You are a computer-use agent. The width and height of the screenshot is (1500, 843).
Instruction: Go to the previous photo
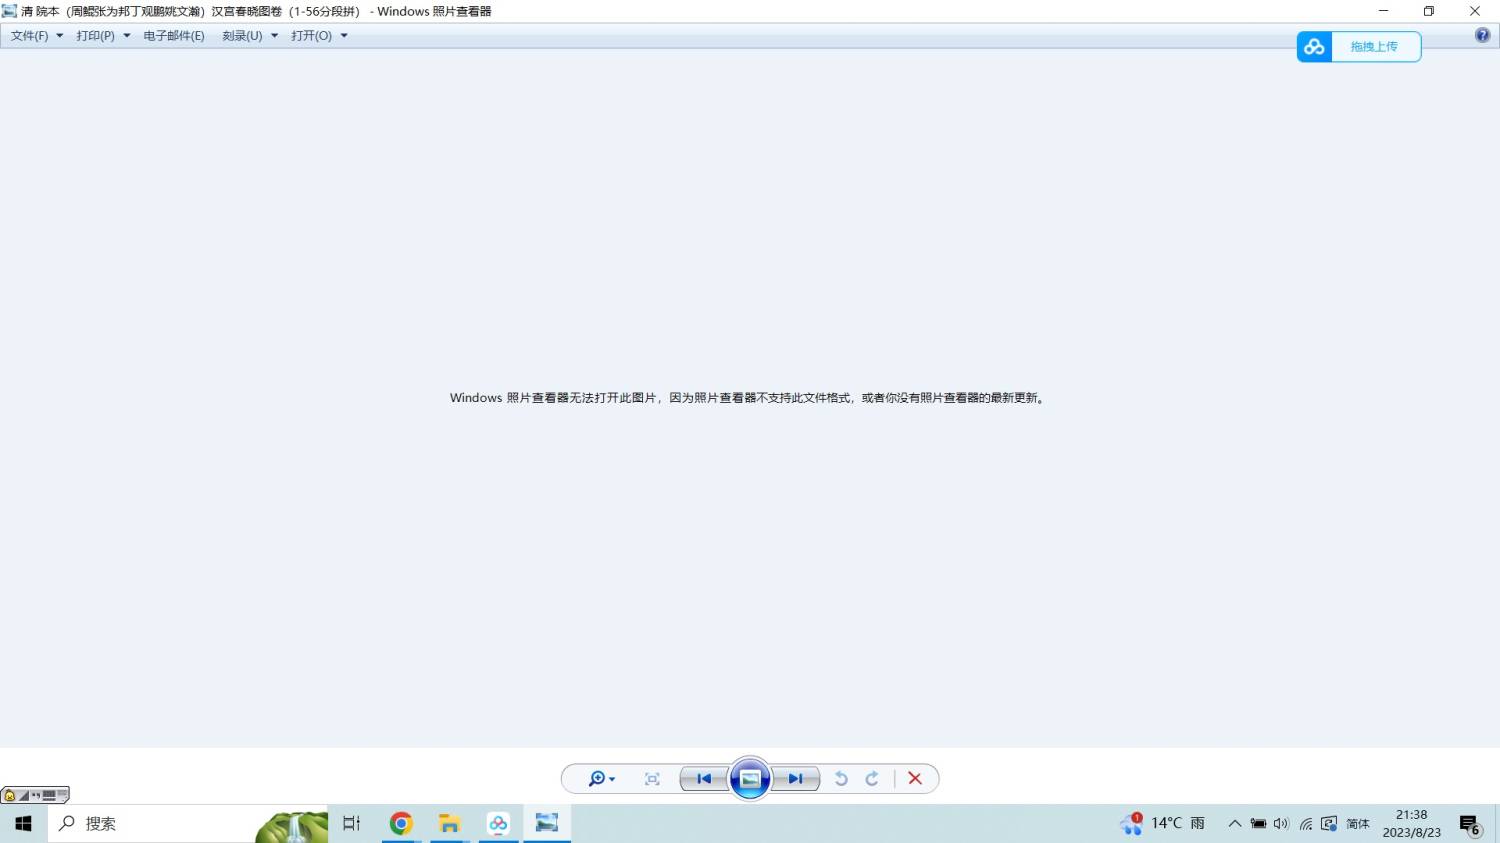(704, 779)
